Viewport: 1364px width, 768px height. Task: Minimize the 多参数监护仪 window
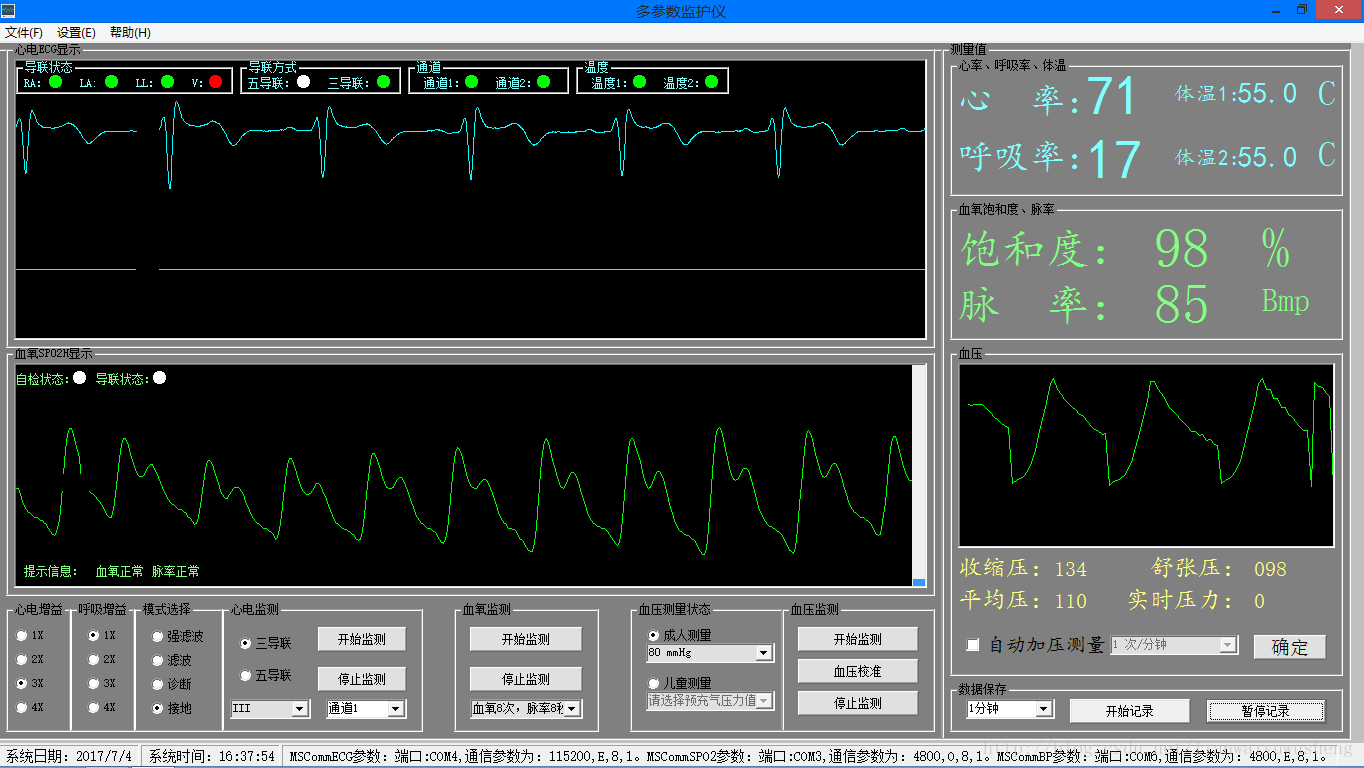click(x=1275, y=10)
